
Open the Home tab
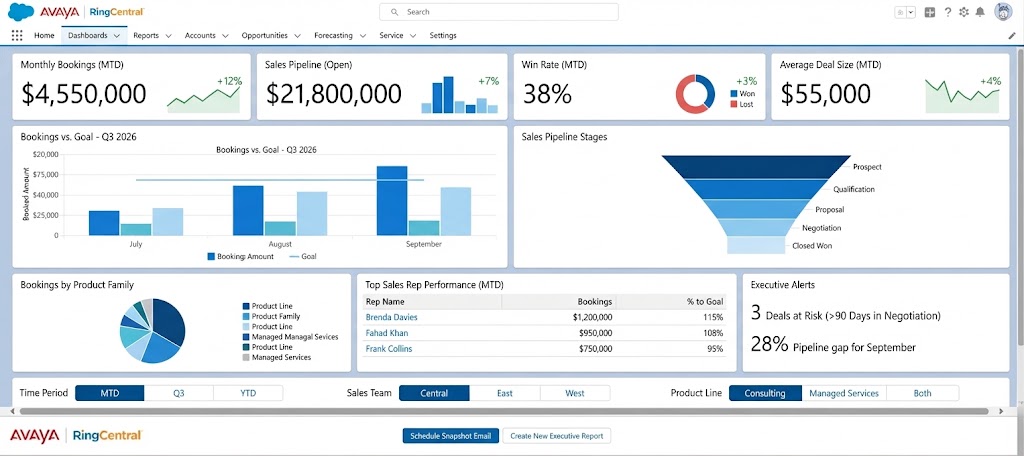click(44, 35)
